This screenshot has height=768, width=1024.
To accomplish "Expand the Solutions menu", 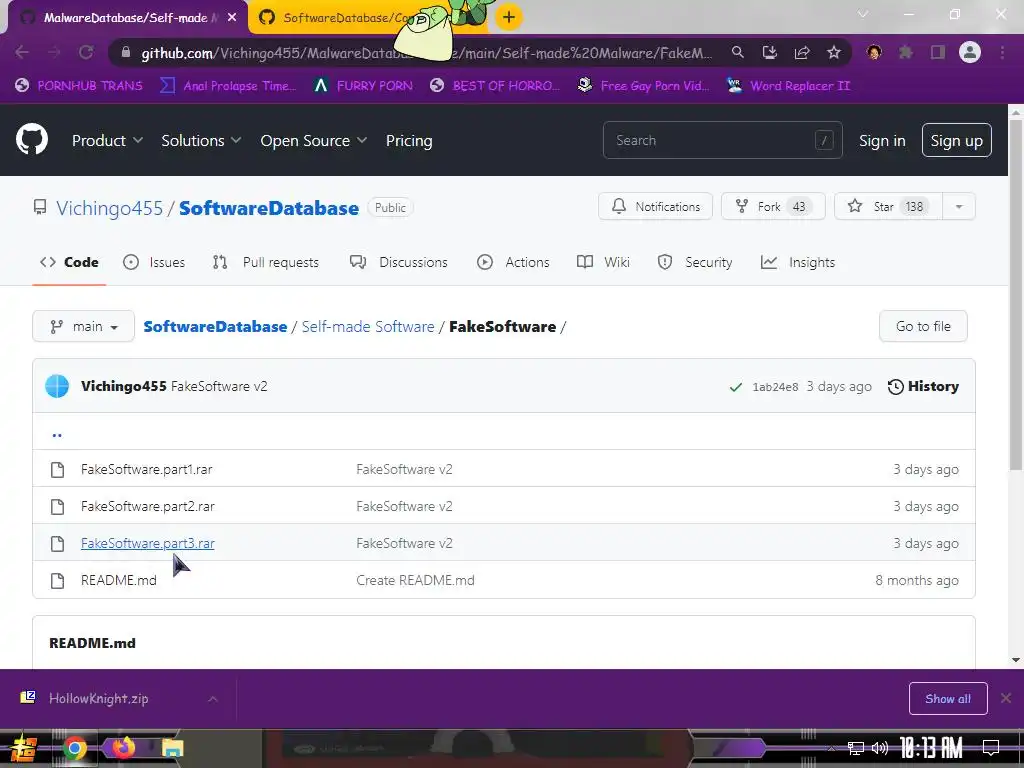I will coord(201,140).
